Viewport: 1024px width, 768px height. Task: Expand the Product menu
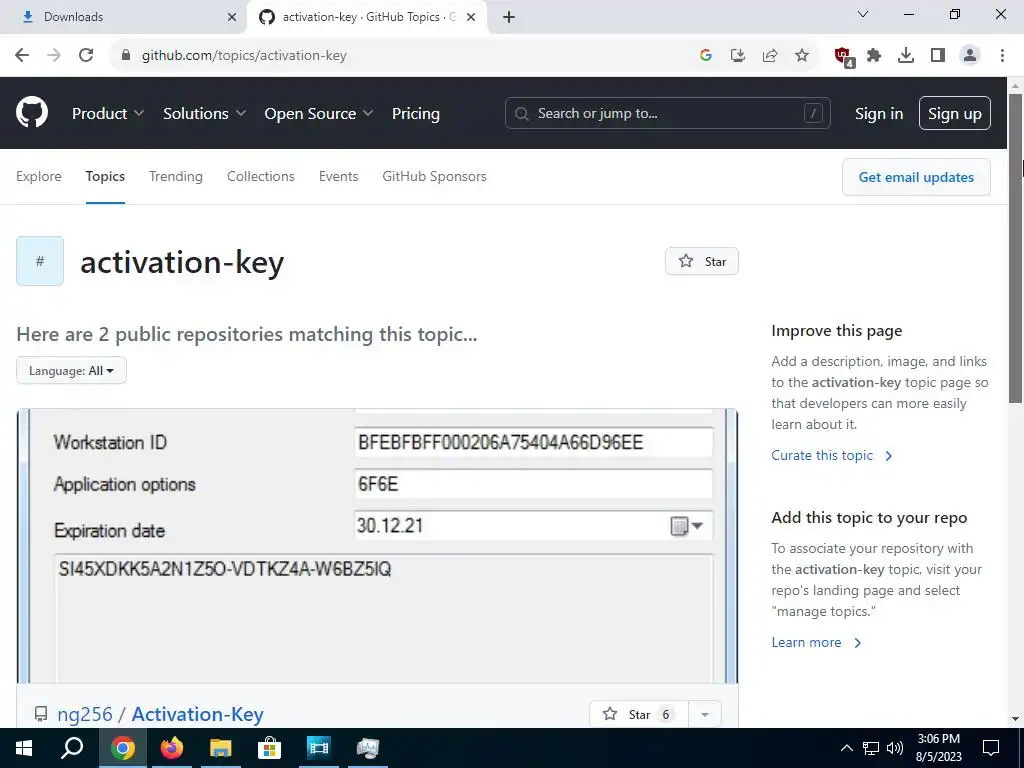108,114
